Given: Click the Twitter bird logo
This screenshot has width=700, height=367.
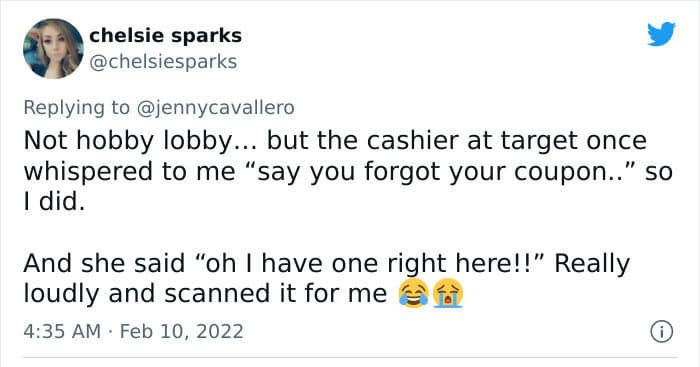Looking at the screenshot, I should click(x=661, y=33).
